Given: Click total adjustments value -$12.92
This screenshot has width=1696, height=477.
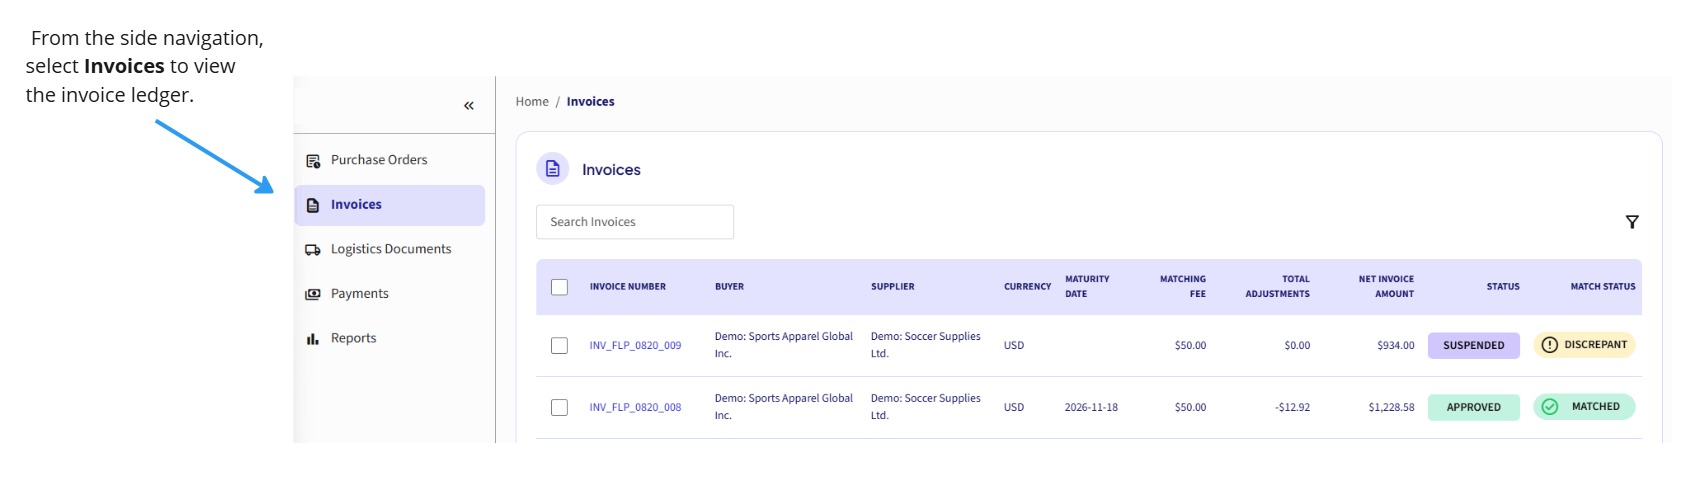Looking at the screenshot, I should click(x=1292, y=408).
